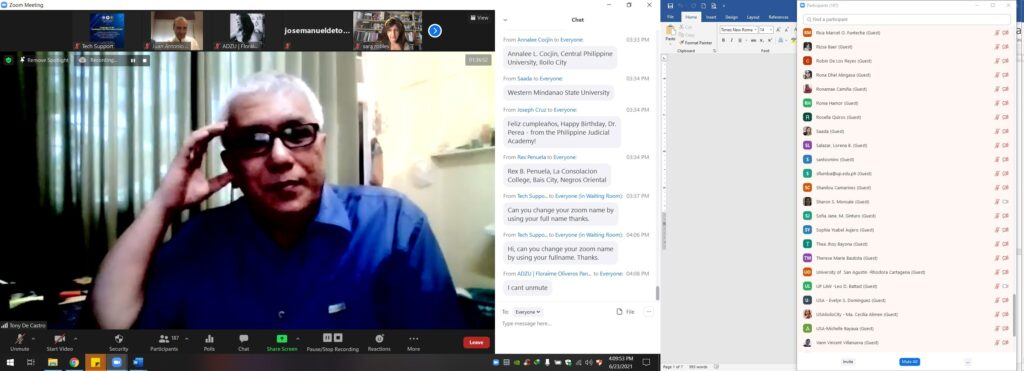Toggle video icon for UP LAW Leo D. Battad
Image resolution: width=1024 pixels, height=371 pixels.
coord(1006,286)
